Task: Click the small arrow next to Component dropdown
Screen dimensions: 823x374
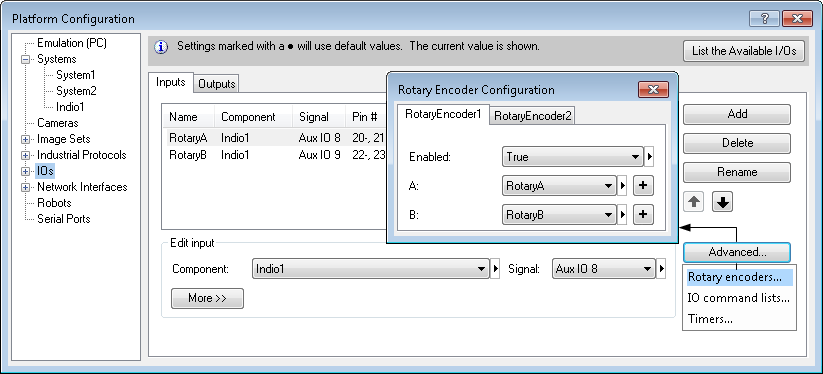Action: tap(495, 269)
